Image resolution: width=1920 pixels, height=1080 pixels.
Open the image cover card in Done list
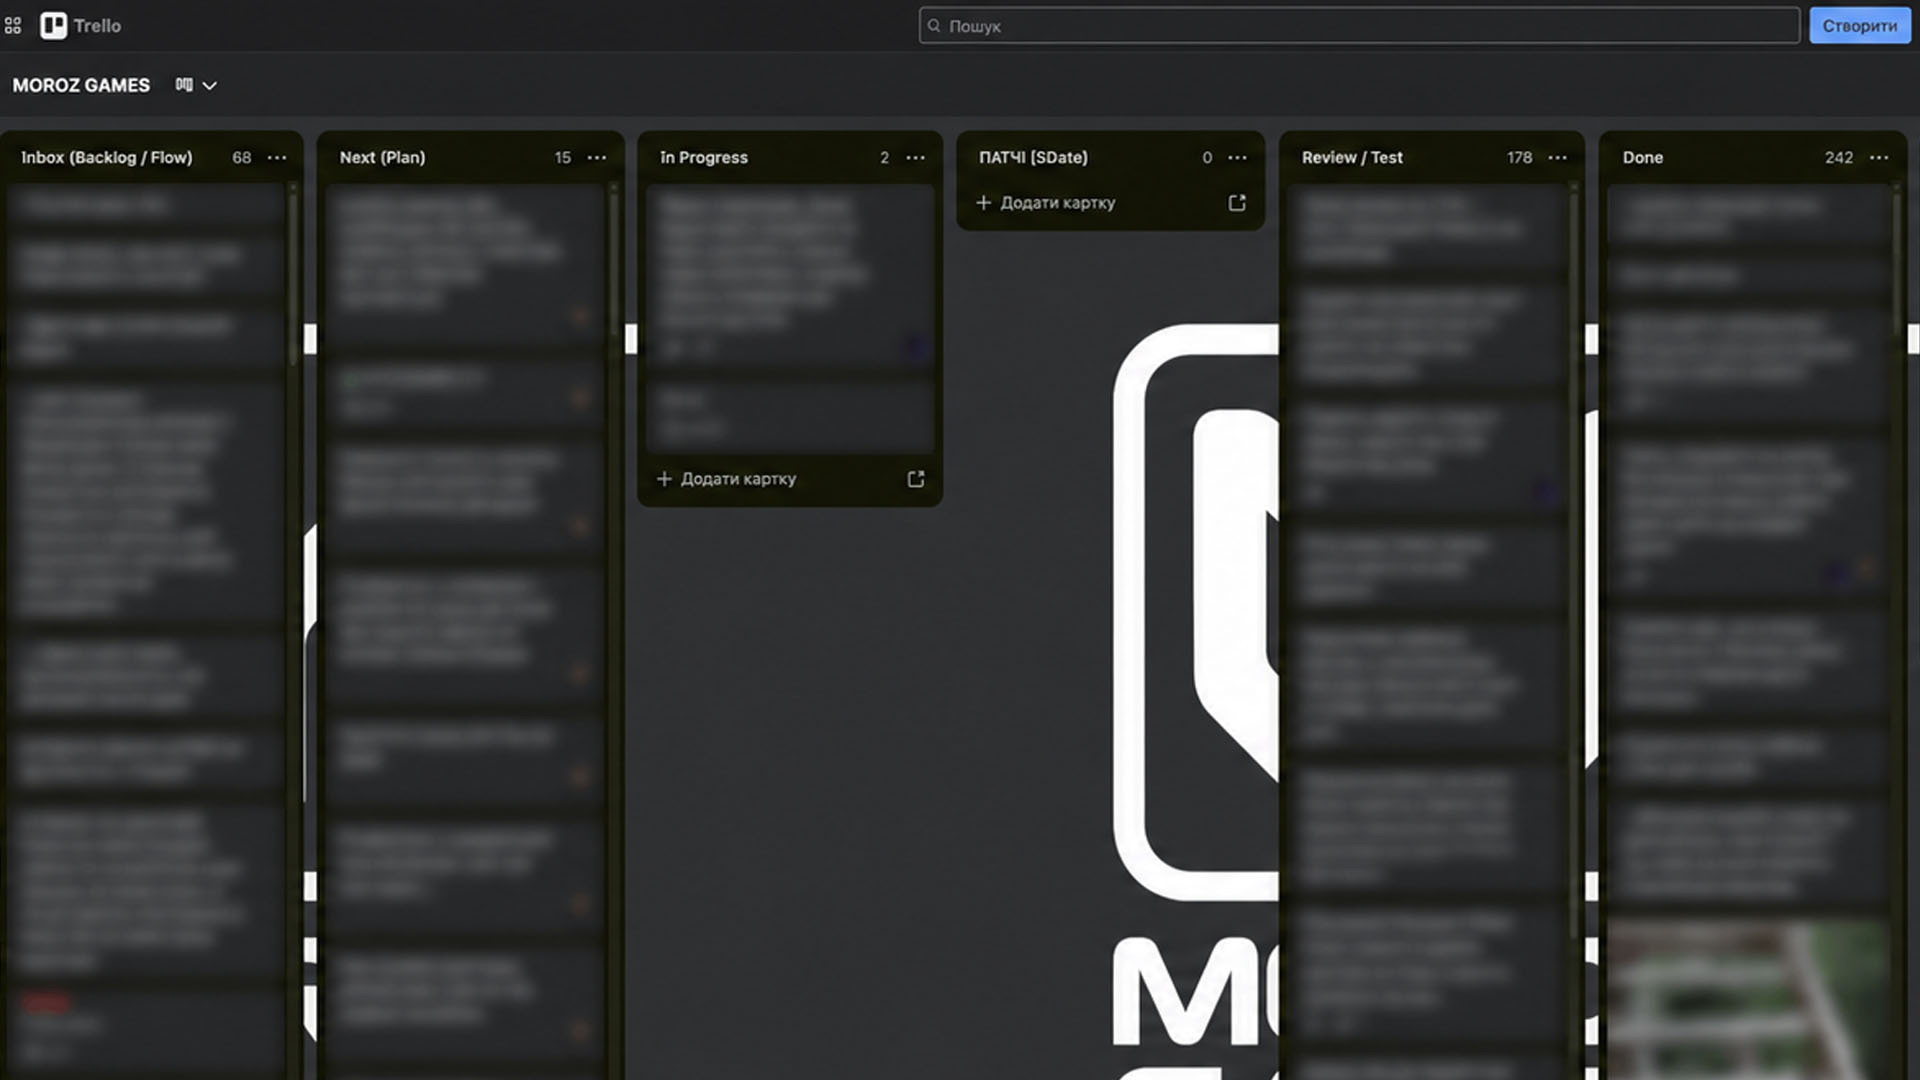tap(1748, 1000)
